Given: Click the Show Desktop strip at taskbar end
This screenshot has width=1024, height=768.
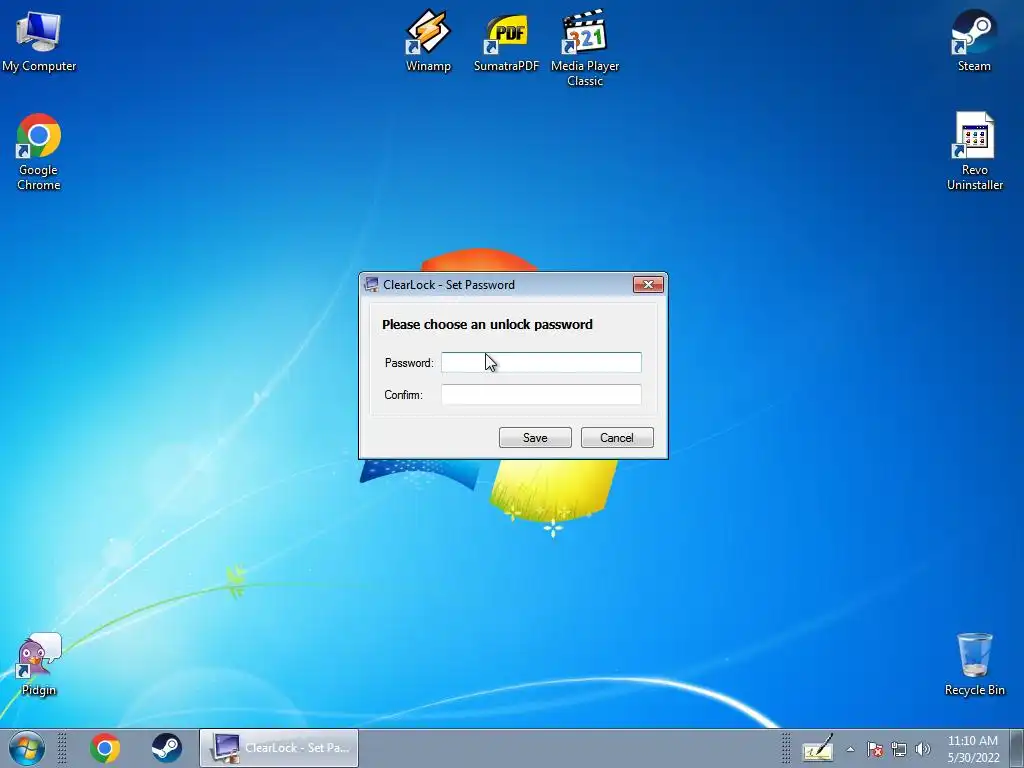Looking at the screenshot, I should click(1017, 749).
